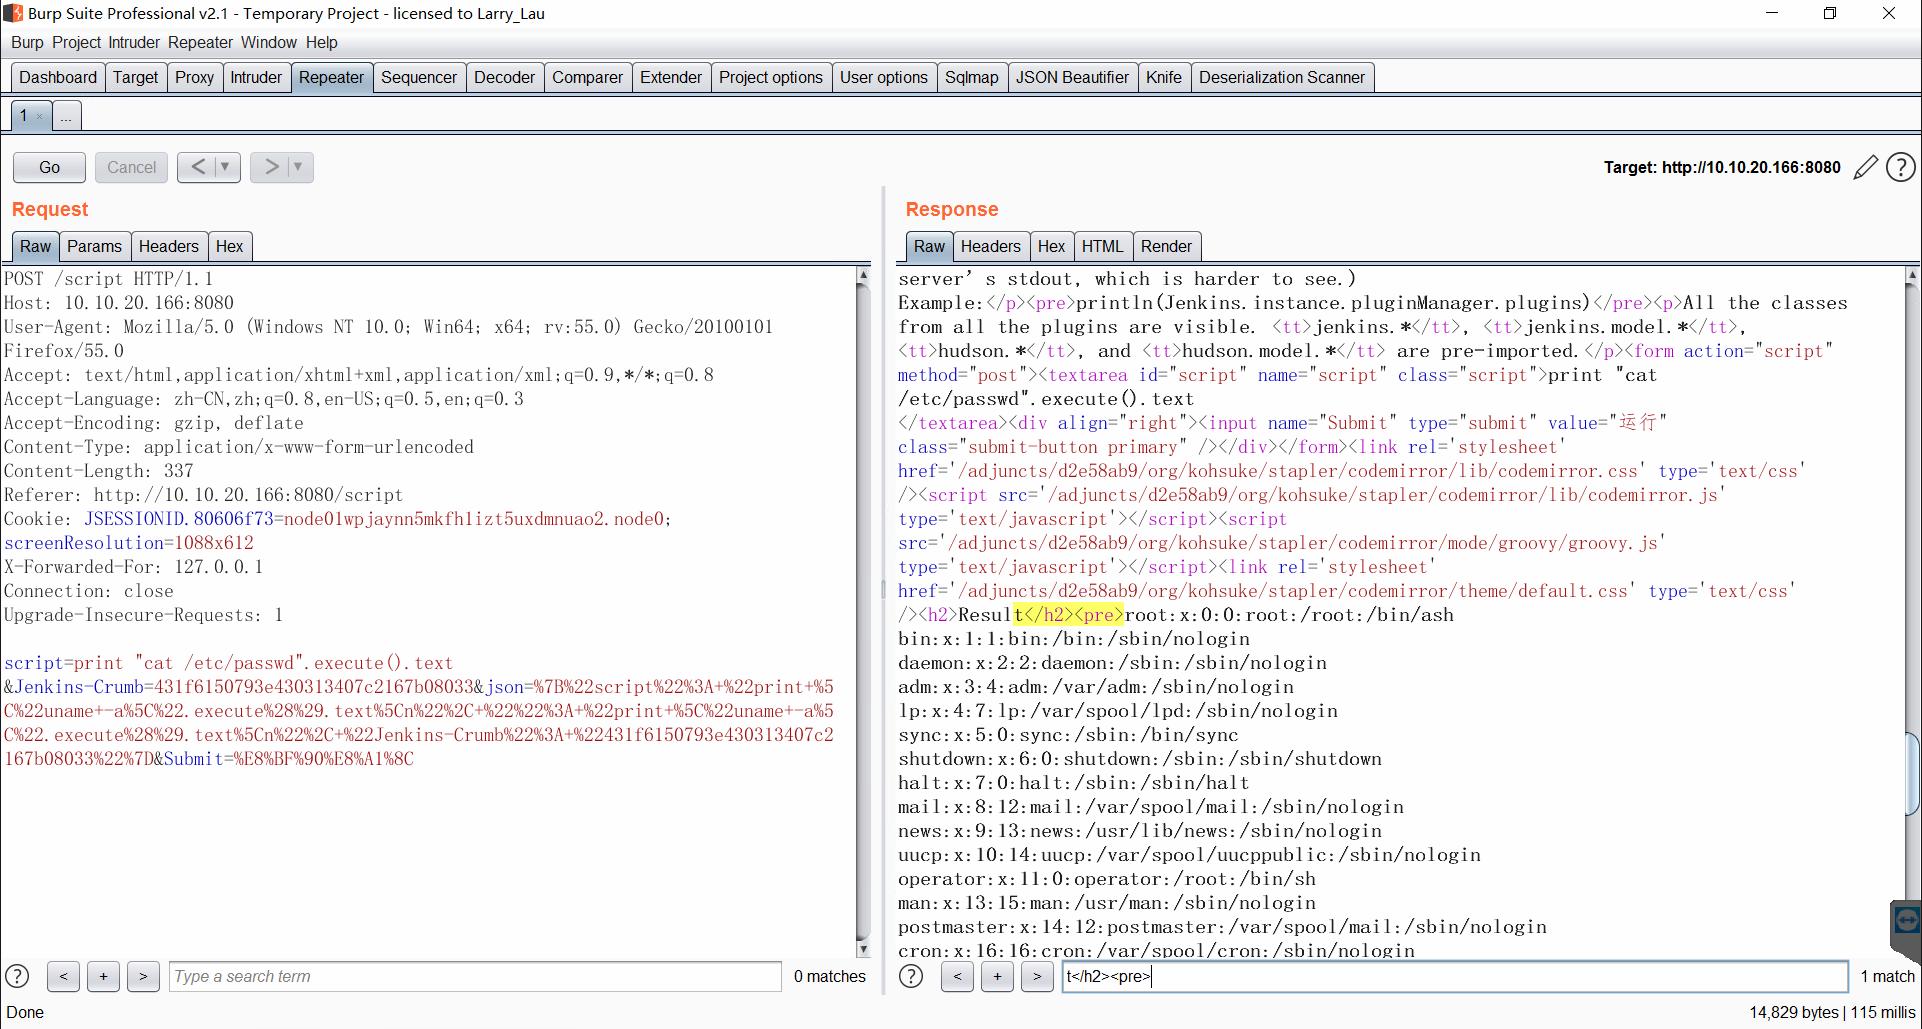1922x1029 pixels.
Task: Click response pane vertical scrollbar thumb
Action: tap(1914, 773)
